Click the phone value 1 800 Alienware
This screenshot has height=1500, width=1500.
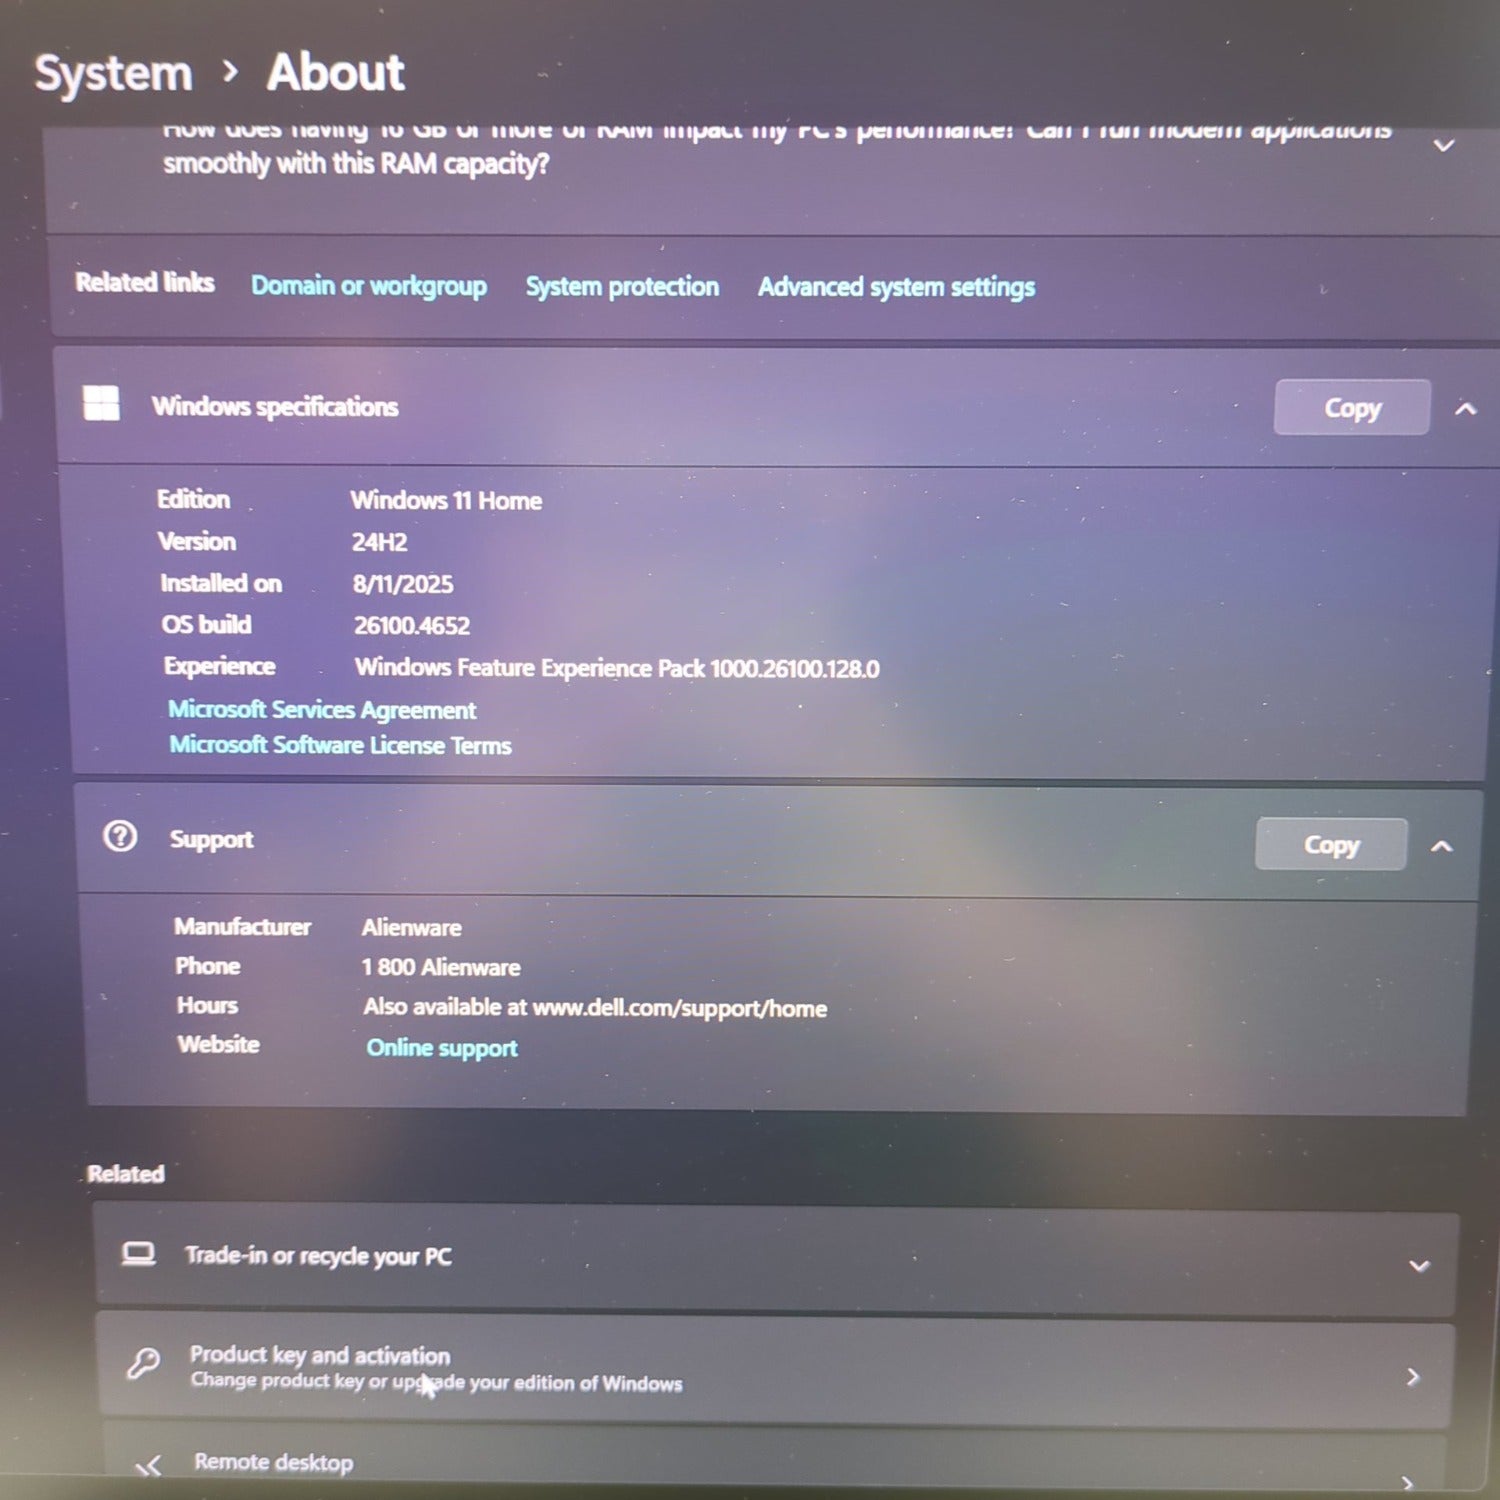[x=441, y=968]
